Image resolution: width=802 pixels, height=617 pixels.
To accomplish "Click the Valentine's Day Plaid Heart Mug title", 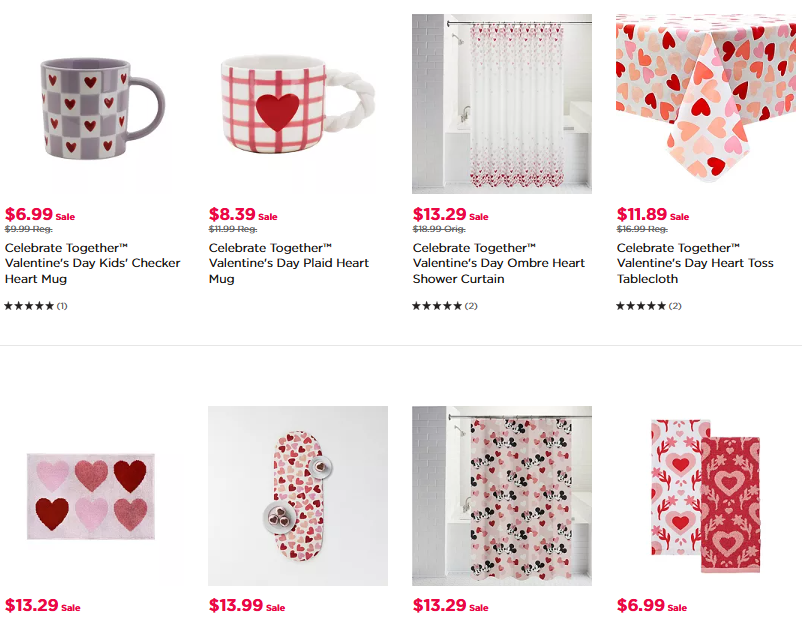I will tap(288, 263).
